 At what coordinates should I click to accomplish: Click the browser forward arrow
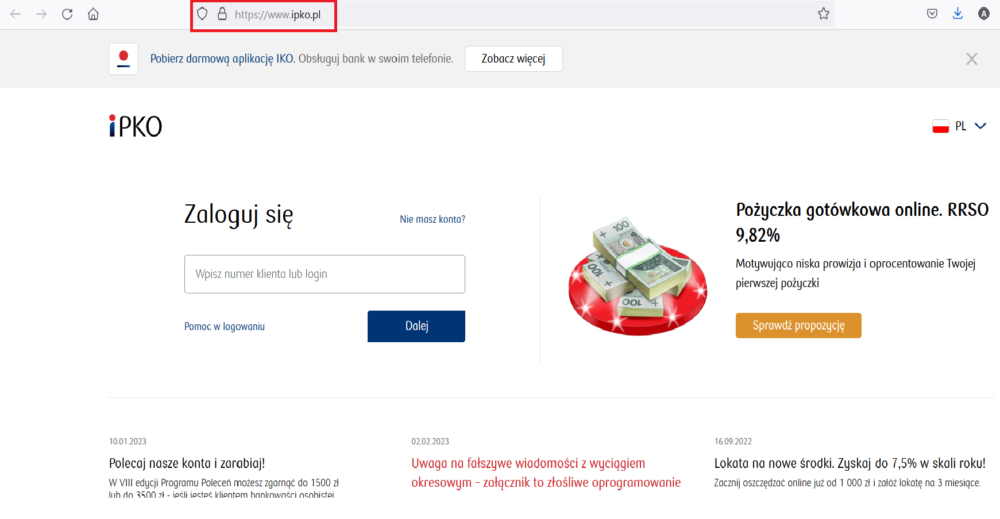41,14
